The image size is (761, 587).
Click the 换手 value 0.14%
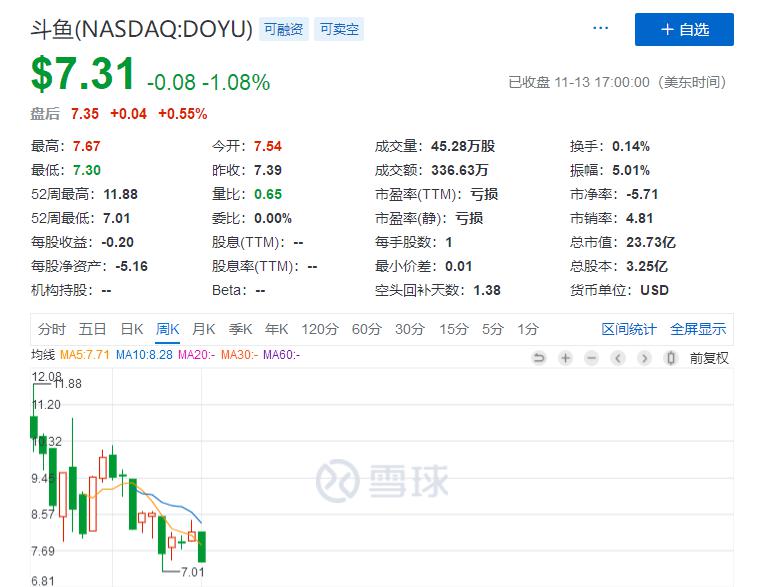point(631,146)
